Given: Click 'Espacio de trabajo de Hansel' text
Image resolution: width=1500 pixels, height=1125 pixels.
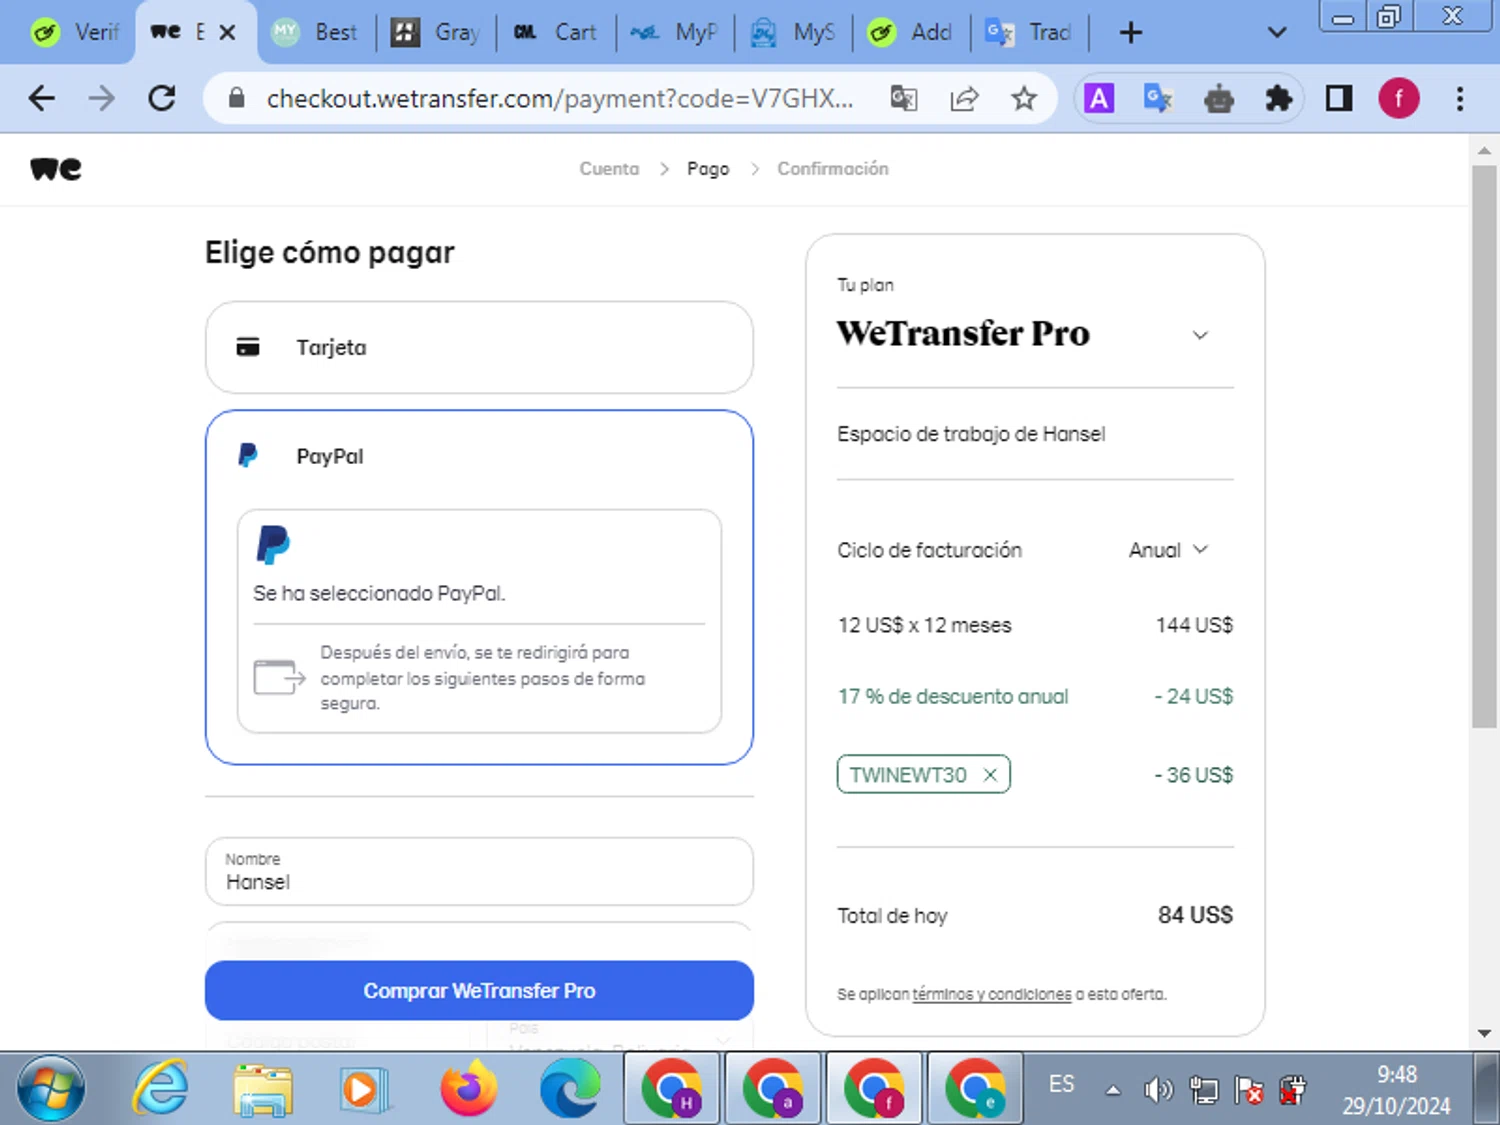Looking at the screenshot, I should (971, 434).
